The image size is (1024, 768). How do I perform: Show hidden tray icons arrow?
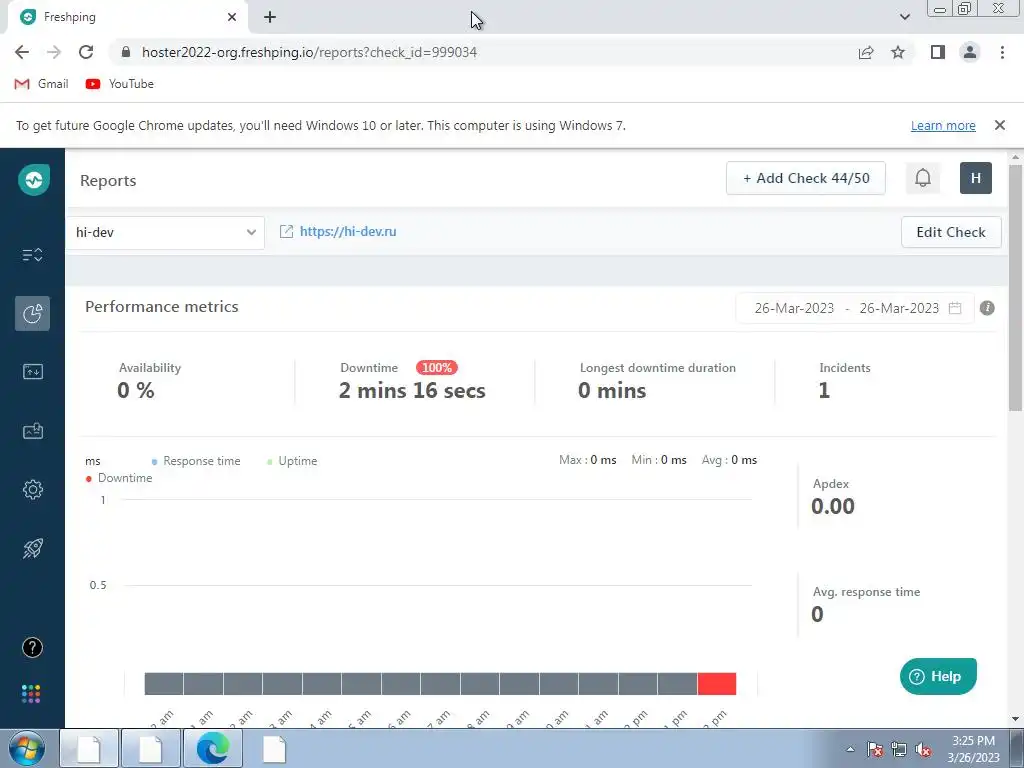coord(850,749)
